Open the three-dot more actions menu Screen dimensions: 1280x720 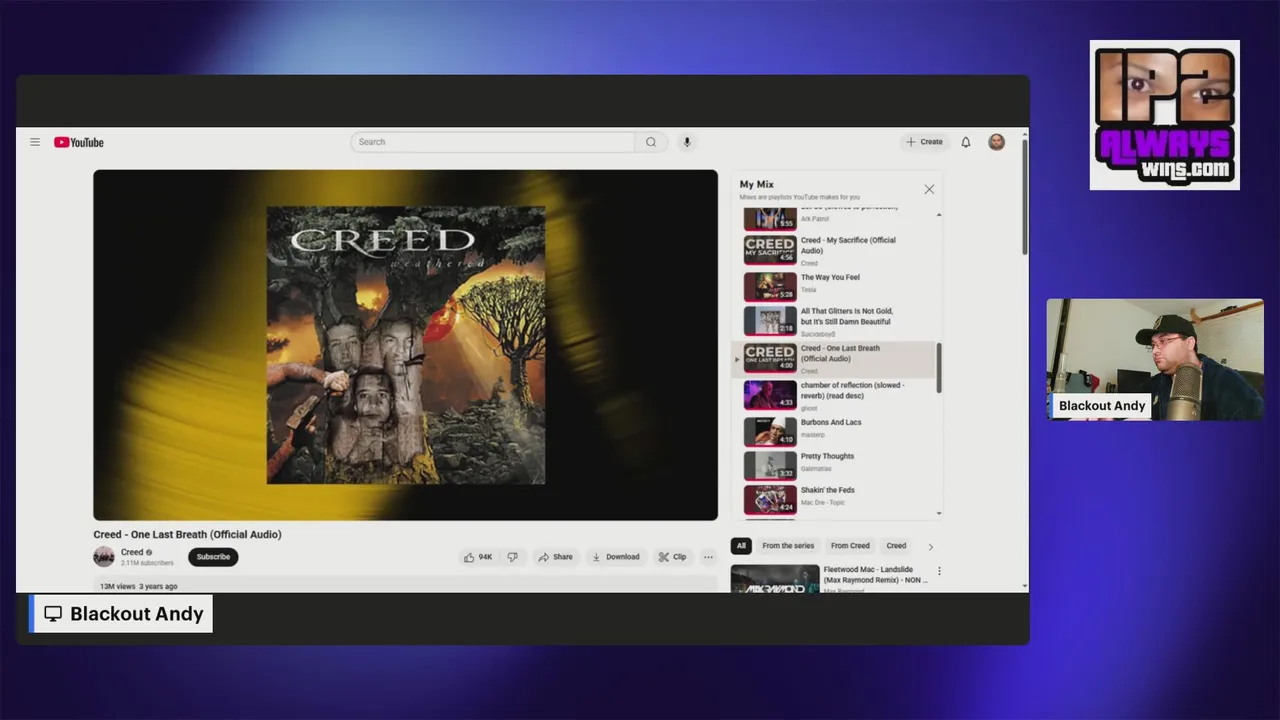708,557
